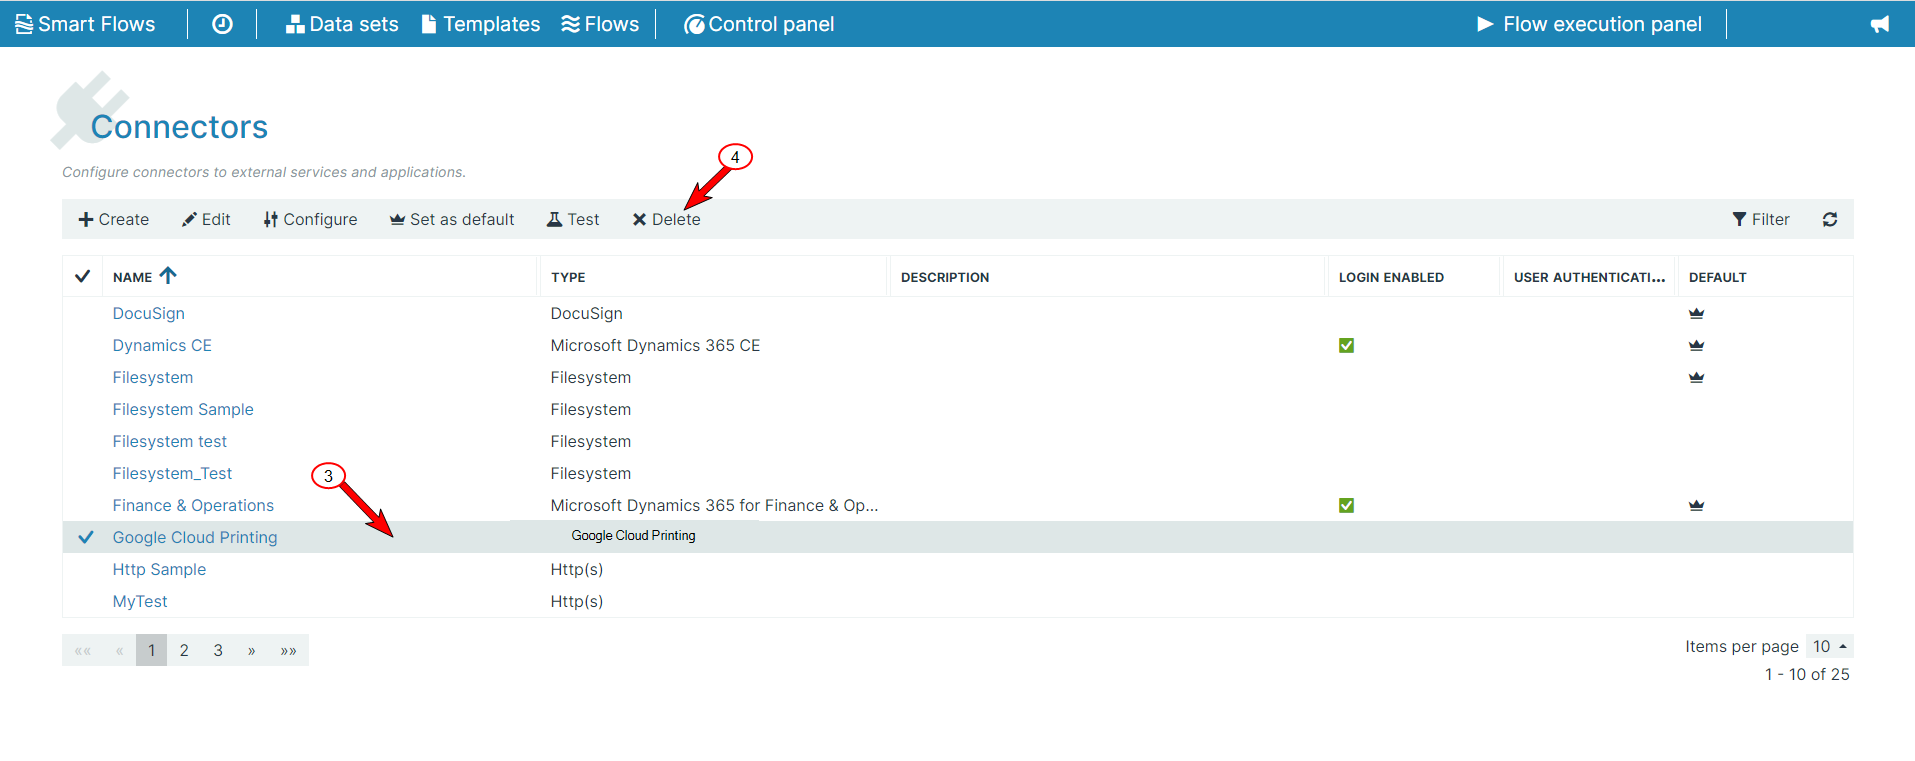
Task: Click Set as default
Action: (452, 219)
